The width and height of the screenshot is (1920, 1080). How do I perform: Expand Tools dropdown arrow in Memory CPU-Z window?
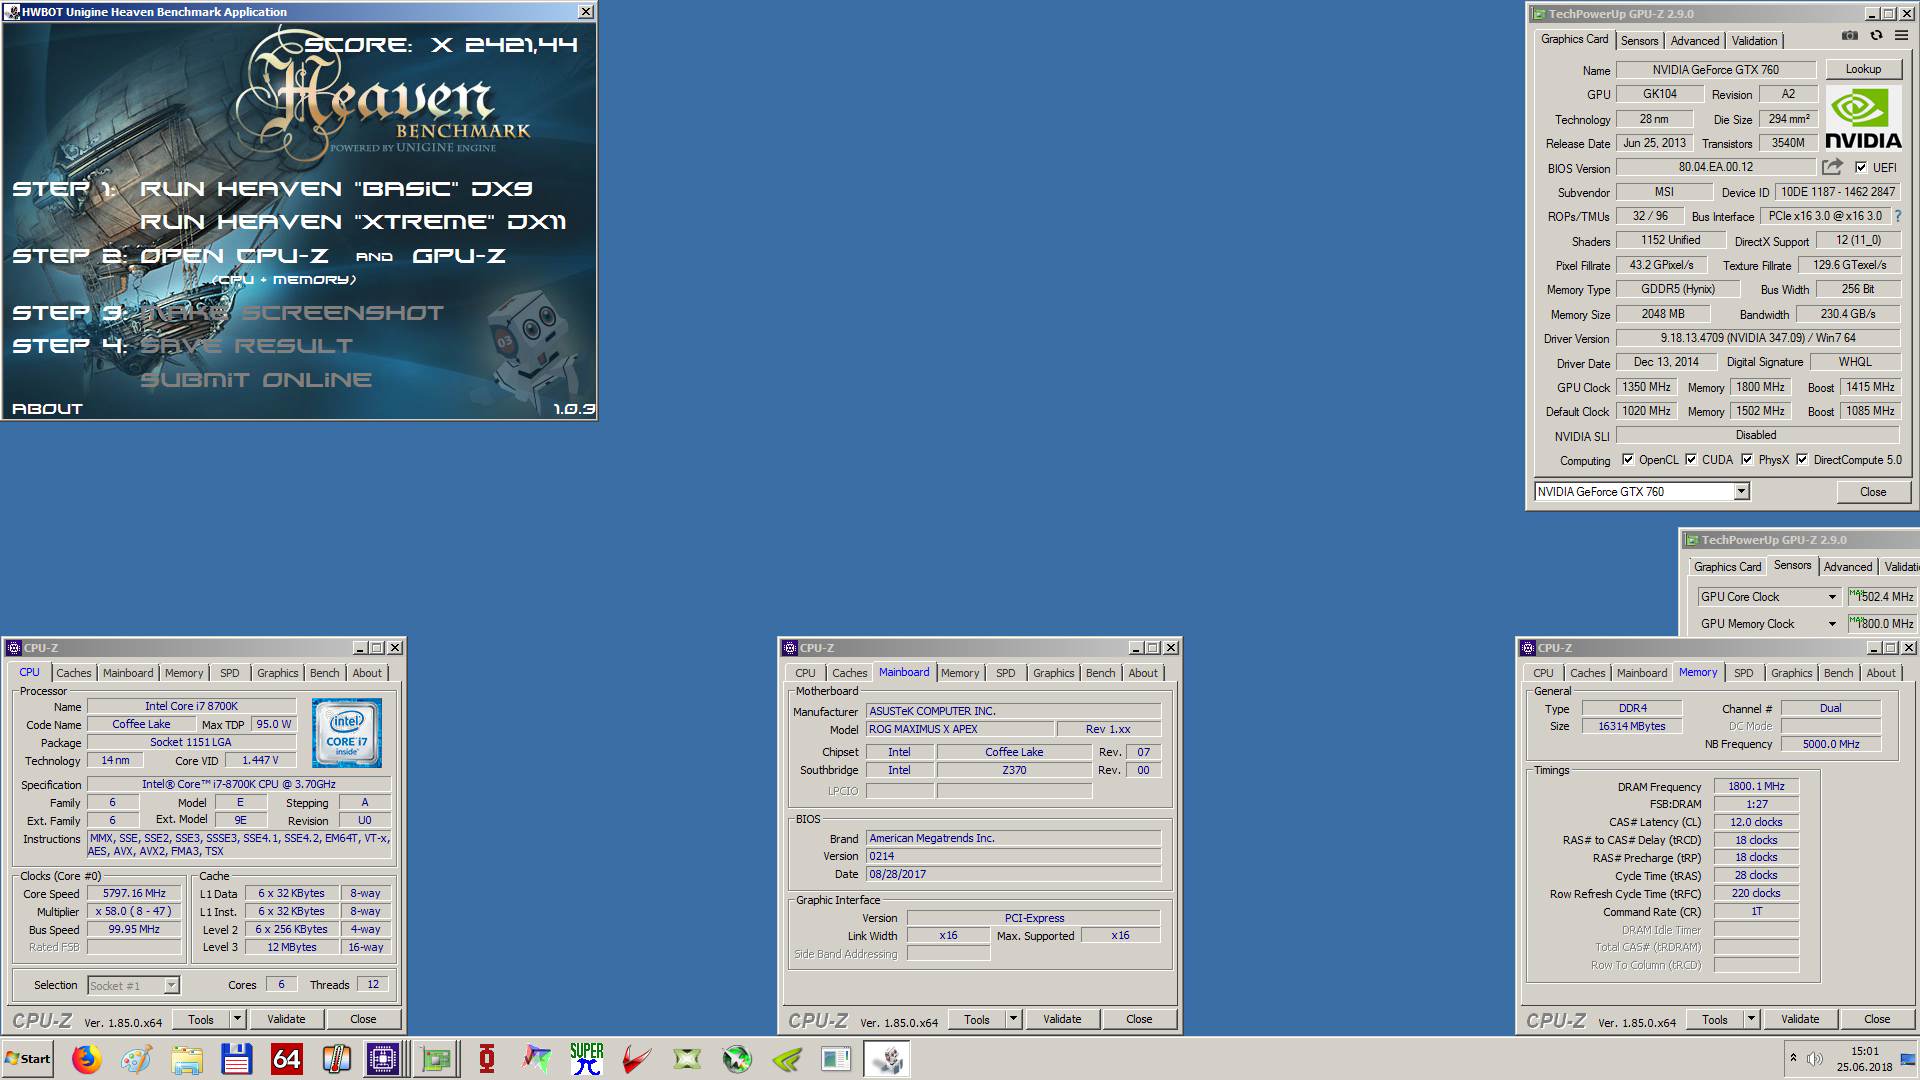tap(1751, 1019)
